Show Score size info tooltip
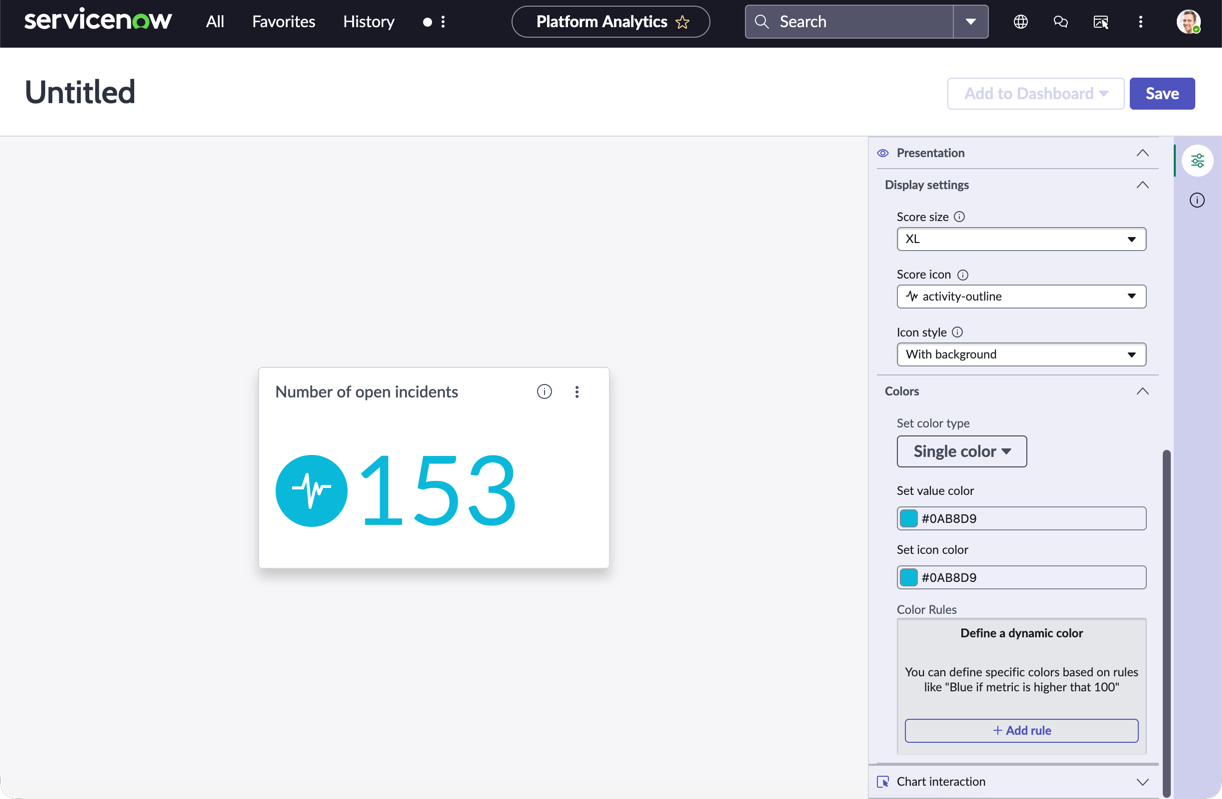1222x799 pixels. tap(959, 217)
